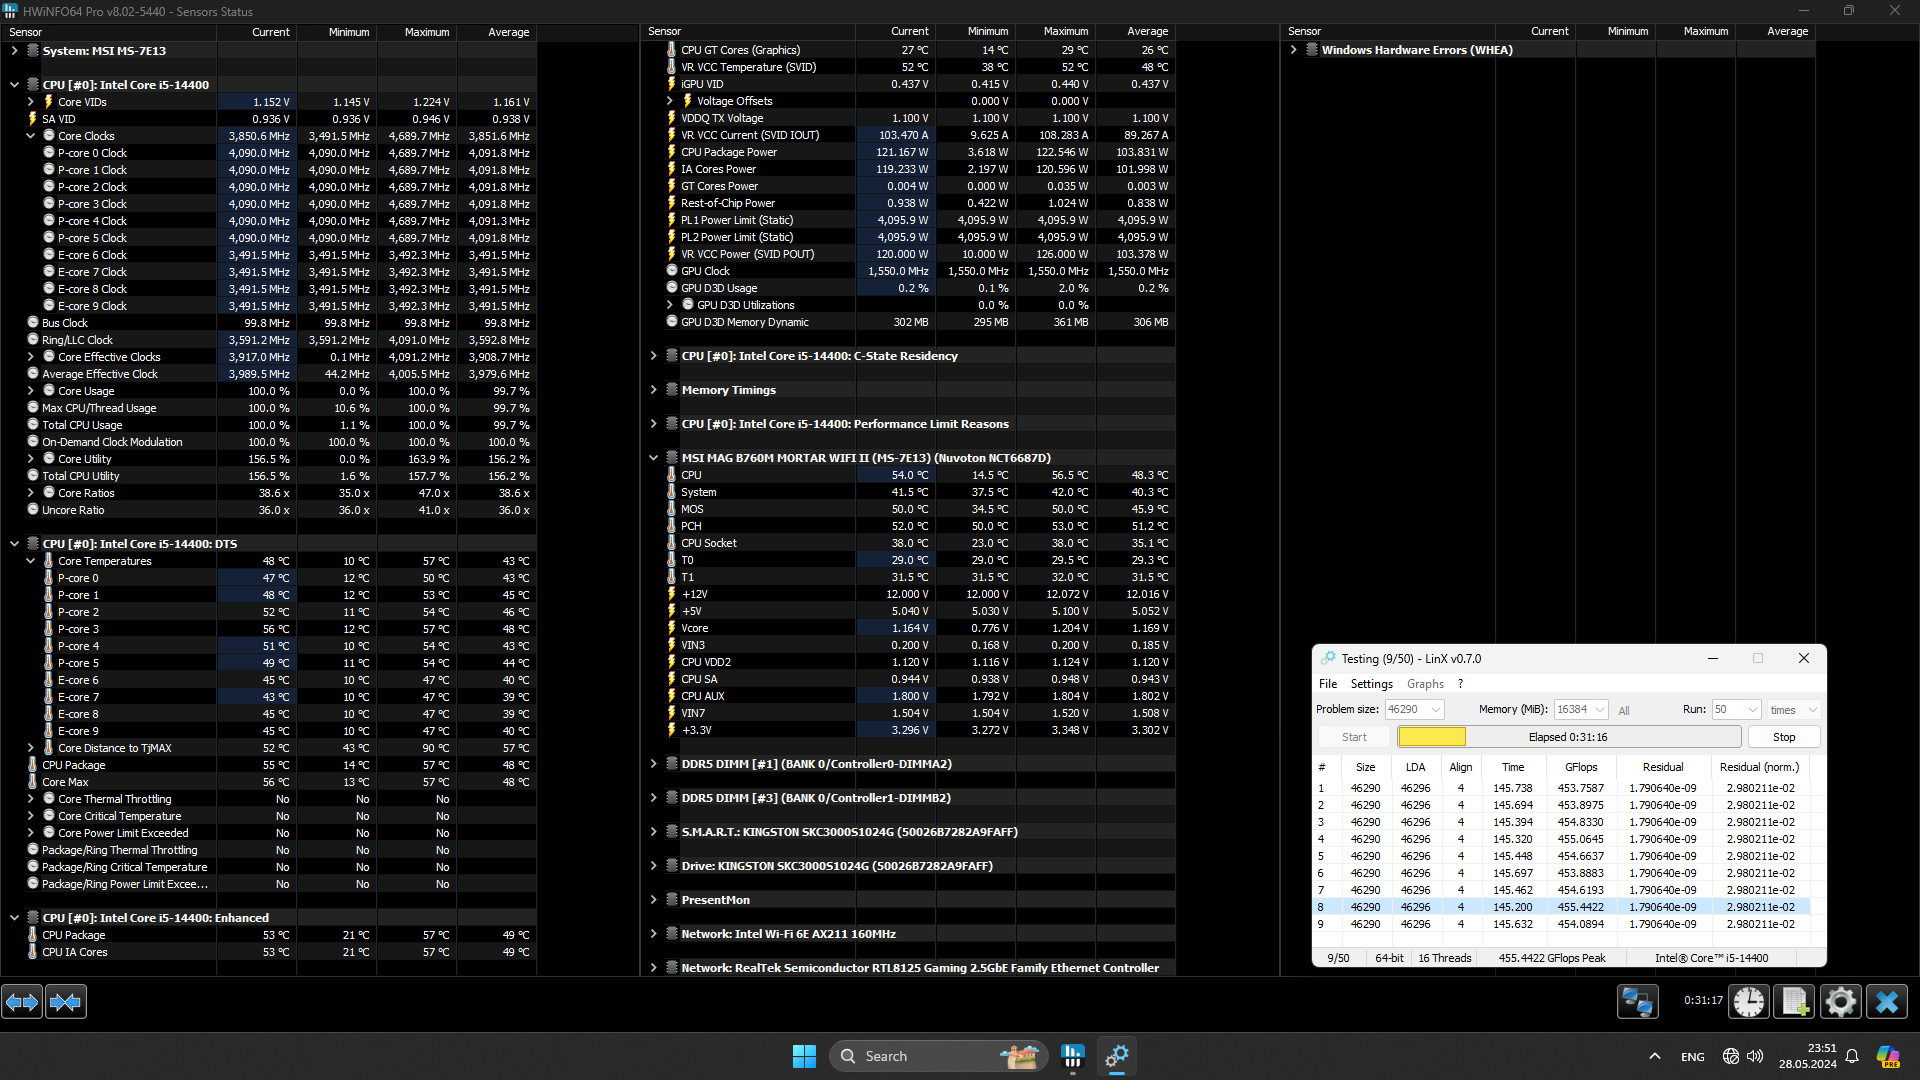Click the expand columns arrows icon
The height and width of the screenshot is (1080, 1920).
[x=22, y=1001]
